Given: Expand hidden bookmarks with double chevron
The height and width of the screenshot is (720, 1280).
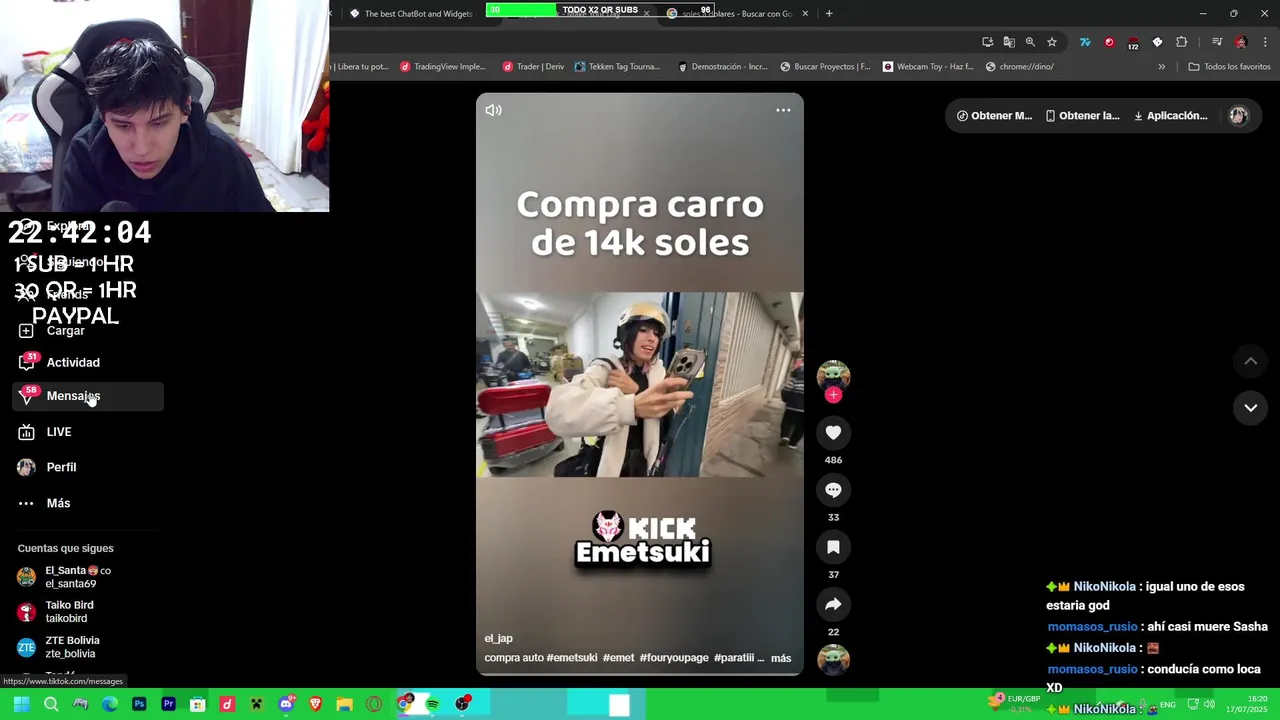Looking at the screenshot, I should click(x=1161, y=67).
